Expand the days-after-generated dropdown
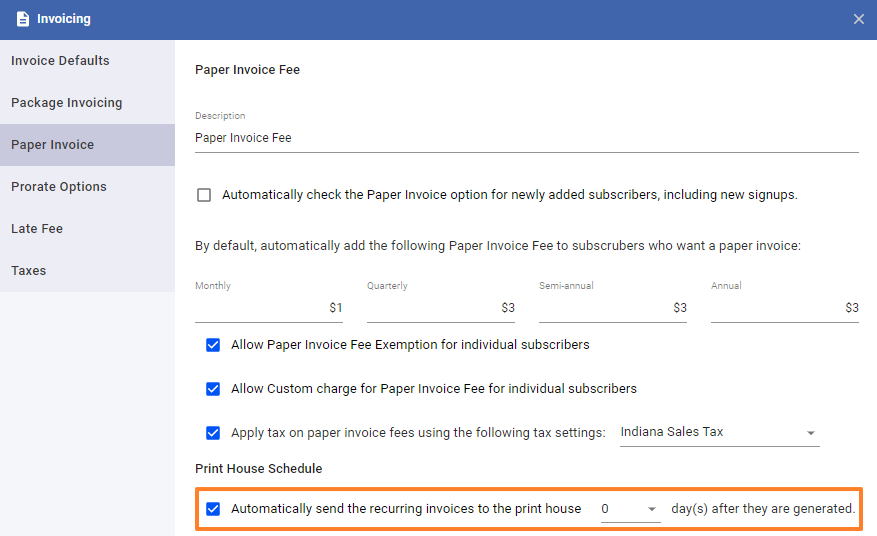The height and width of the screenshot is (536, 877). [x=630, y=509]
